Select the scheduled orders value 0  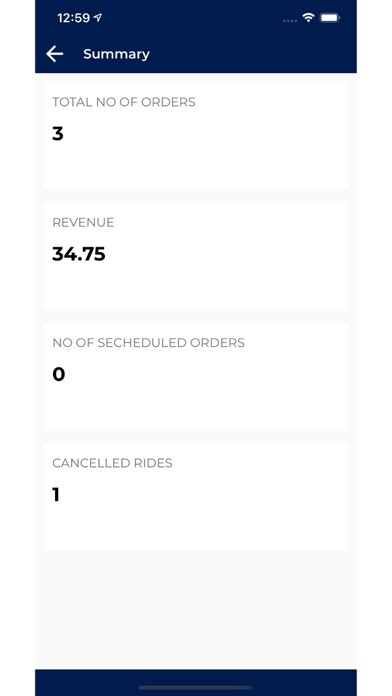point(59,374)
